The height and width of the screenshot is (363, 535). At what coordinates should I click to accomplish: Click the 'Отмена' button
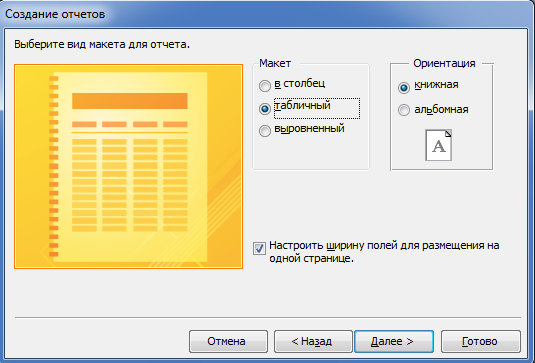(228, 341)
